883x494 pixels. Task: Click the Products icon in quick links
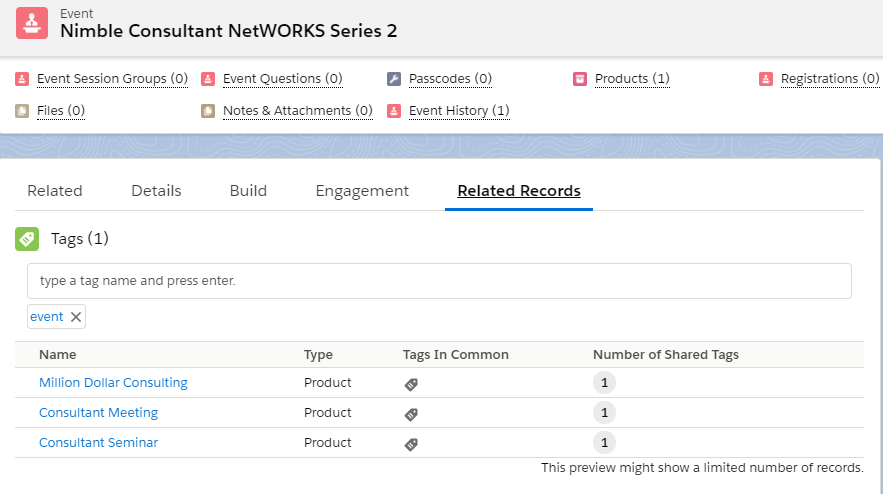point(580,79)
